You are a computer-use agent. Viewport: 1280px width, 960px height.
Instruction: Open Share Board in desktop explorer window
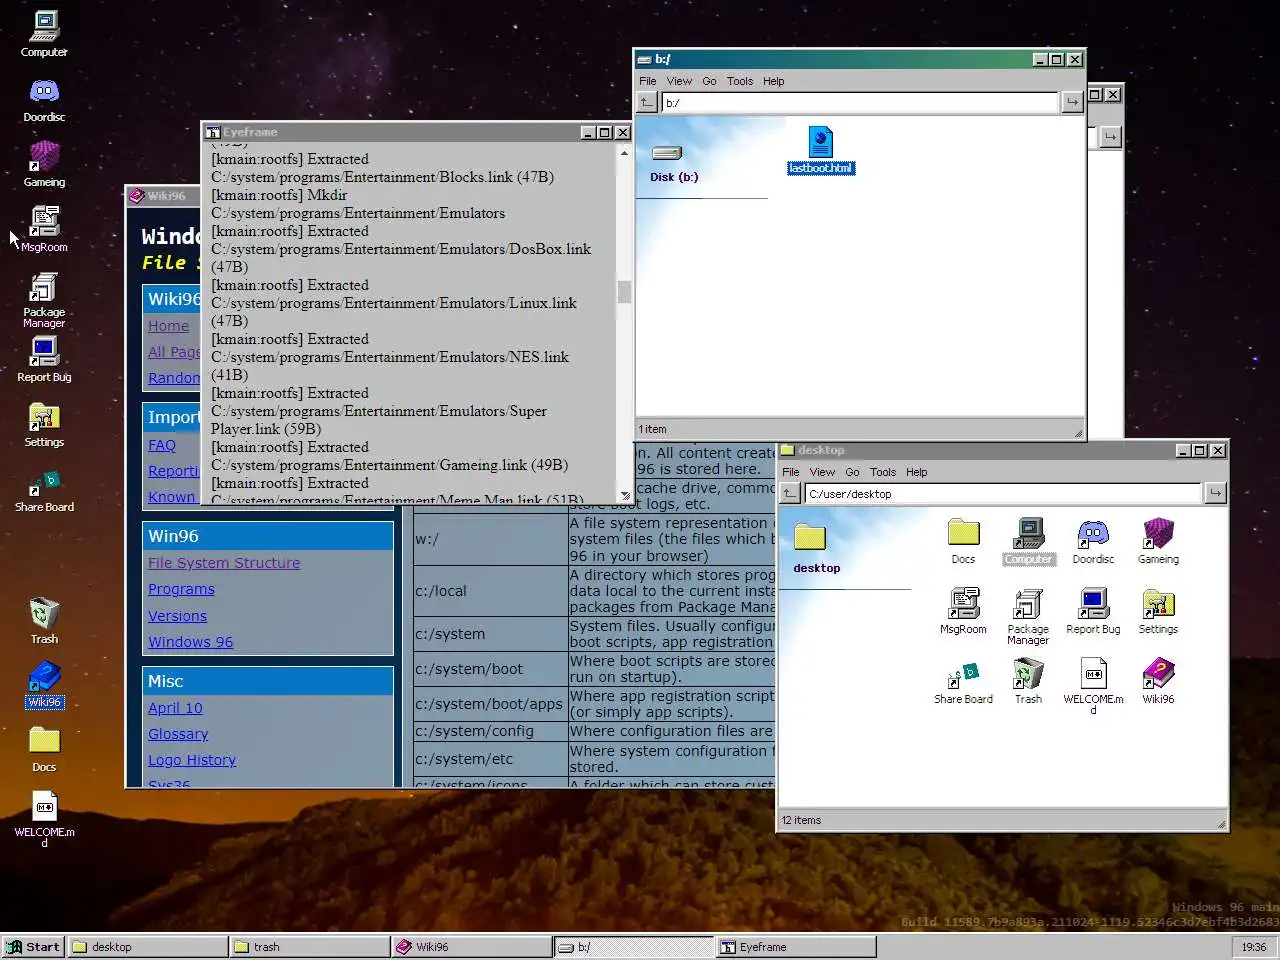pyautogui.click(x=963, y=682)
